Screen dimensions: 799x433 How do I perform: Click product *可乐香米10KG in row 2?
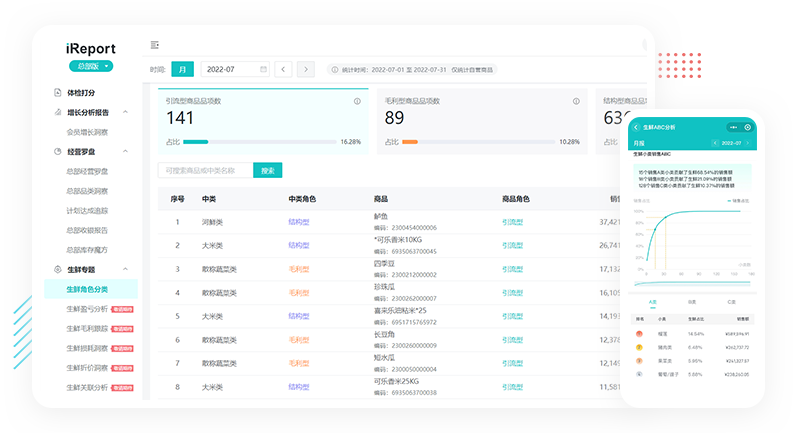coord(398,240)
